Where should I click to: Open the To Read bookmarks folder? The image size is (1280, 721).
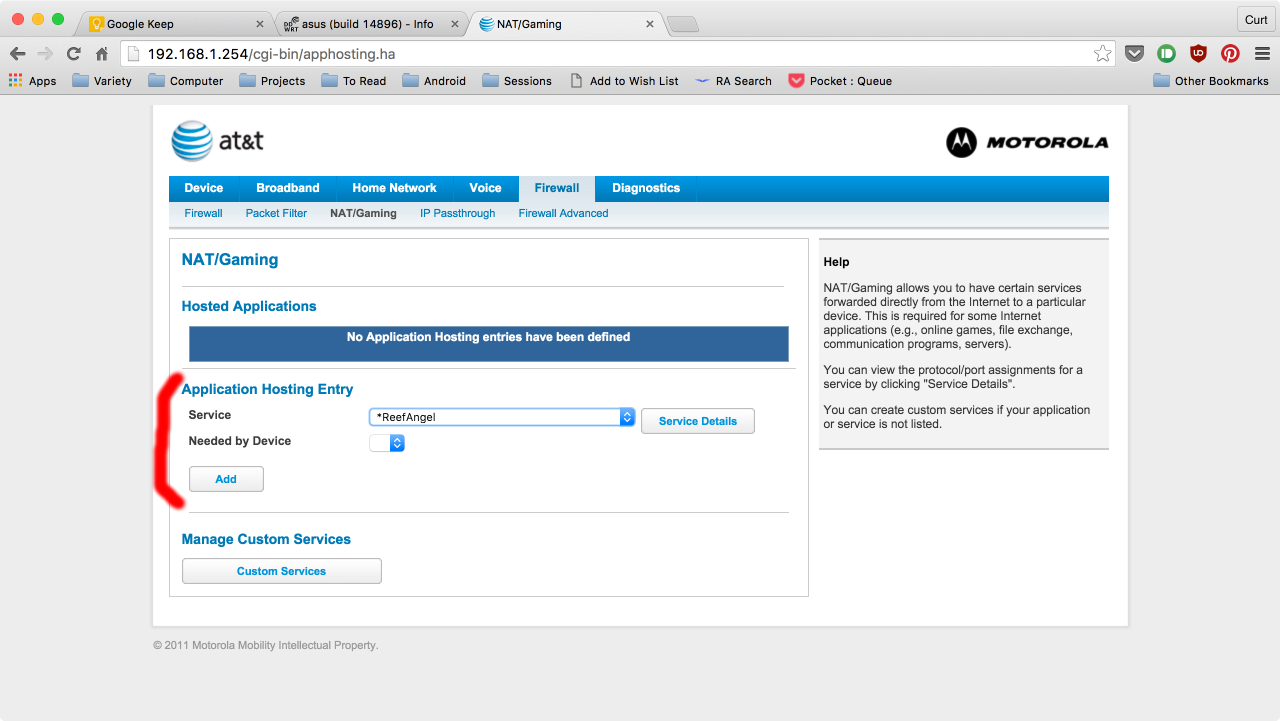[x=354, y=81]
